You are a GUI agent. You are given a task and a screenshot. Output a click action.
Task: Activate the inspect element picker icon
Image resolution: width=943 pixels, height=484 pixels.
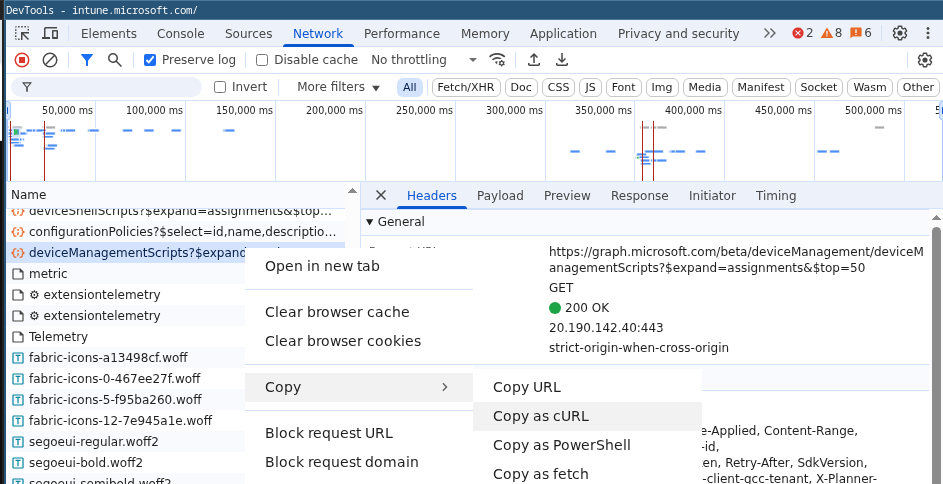coord(22,33)
